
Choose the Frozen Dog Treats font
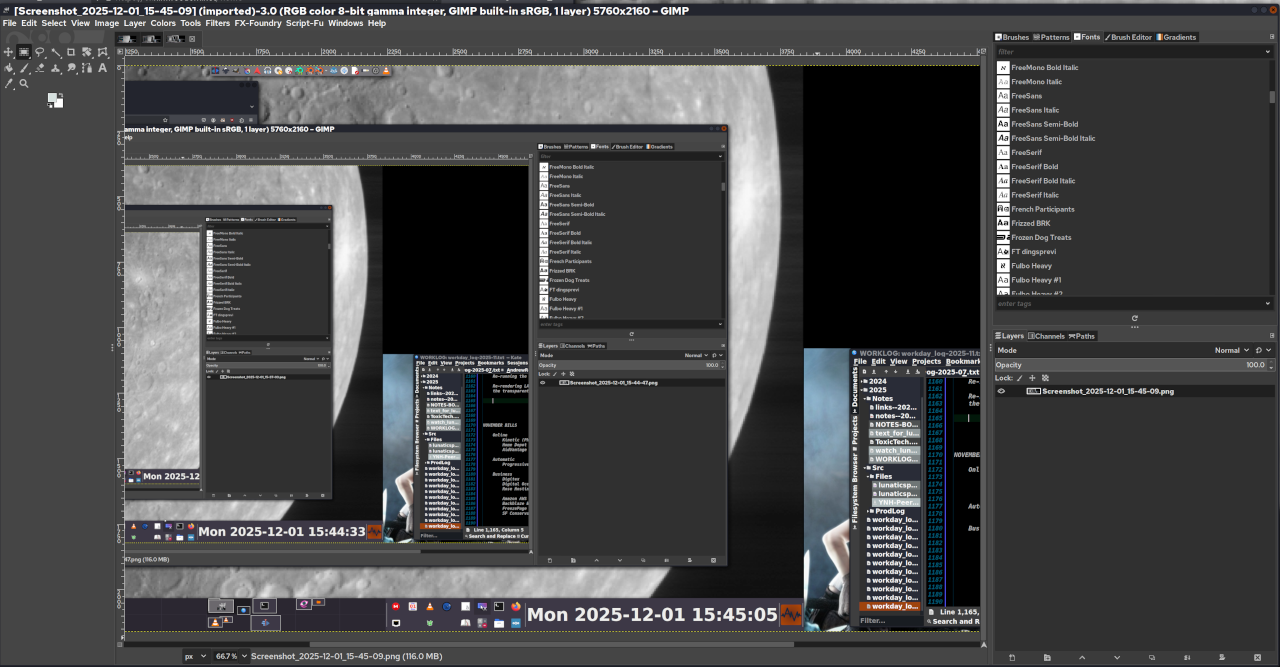point(1040,238)
